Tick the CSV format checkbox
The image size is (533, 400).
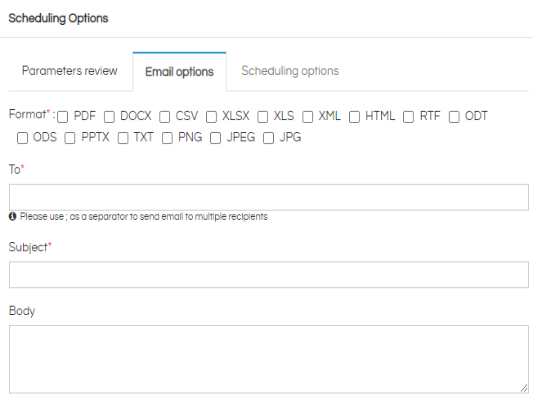[x=165, y=117]
